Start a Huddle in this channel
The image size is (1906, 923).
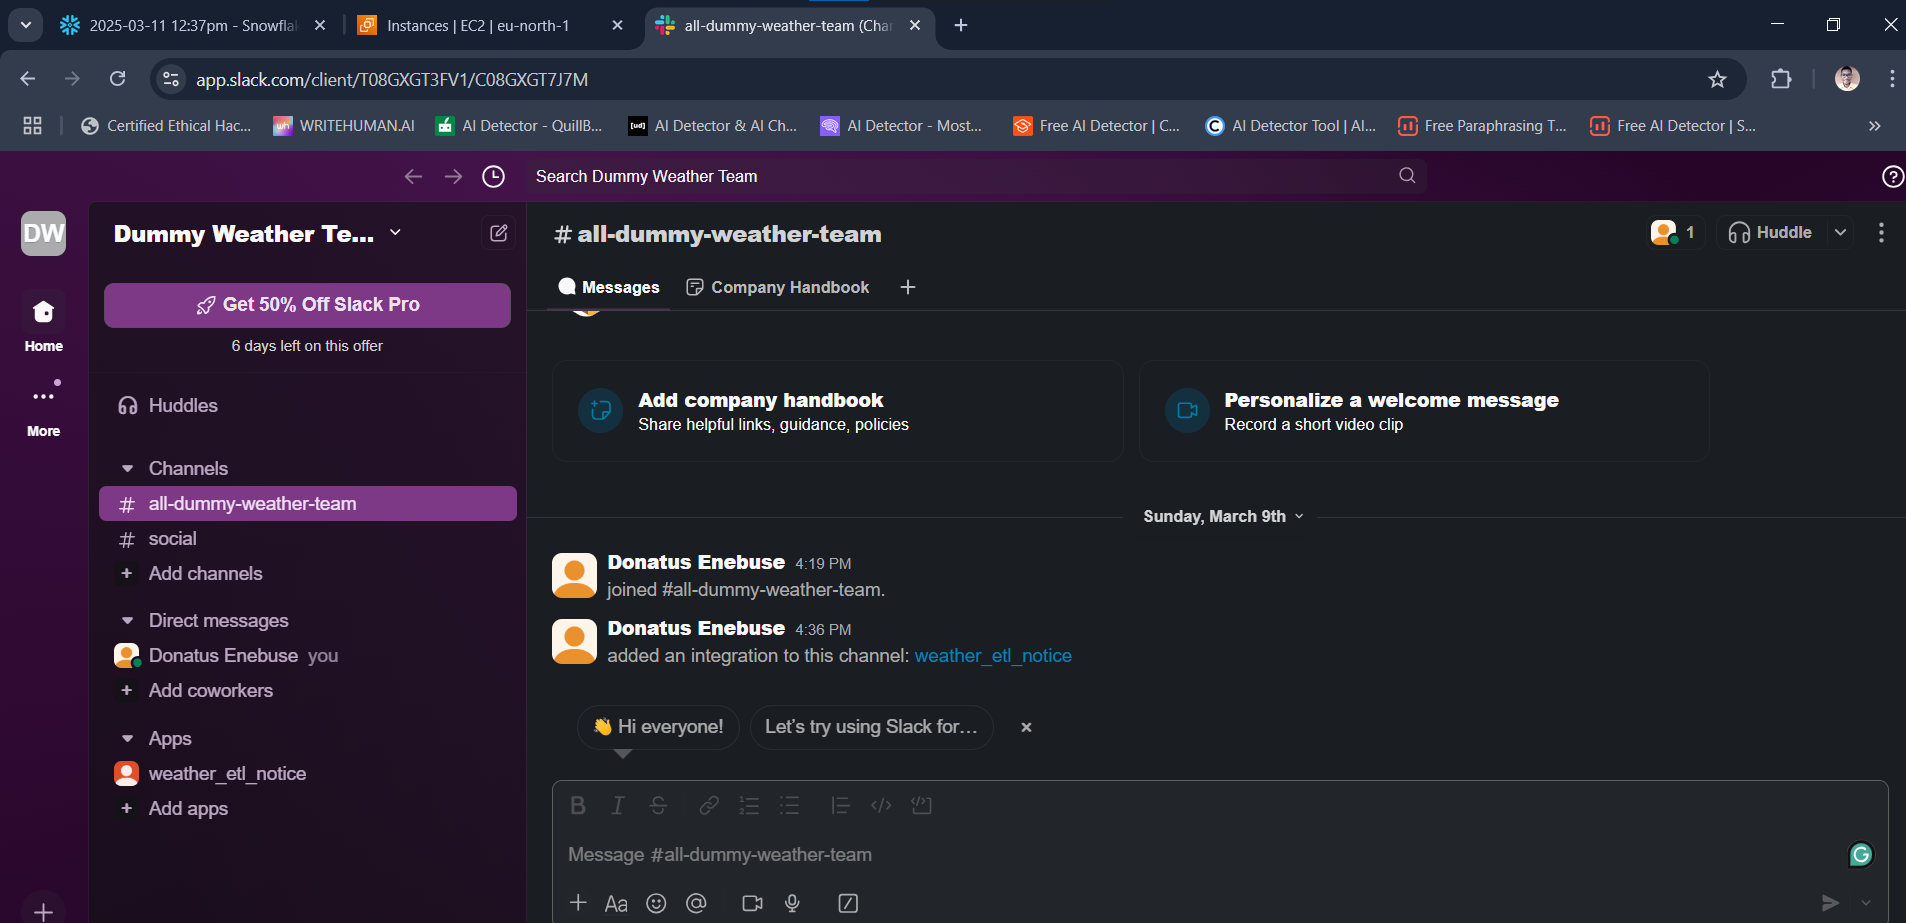1771,232
